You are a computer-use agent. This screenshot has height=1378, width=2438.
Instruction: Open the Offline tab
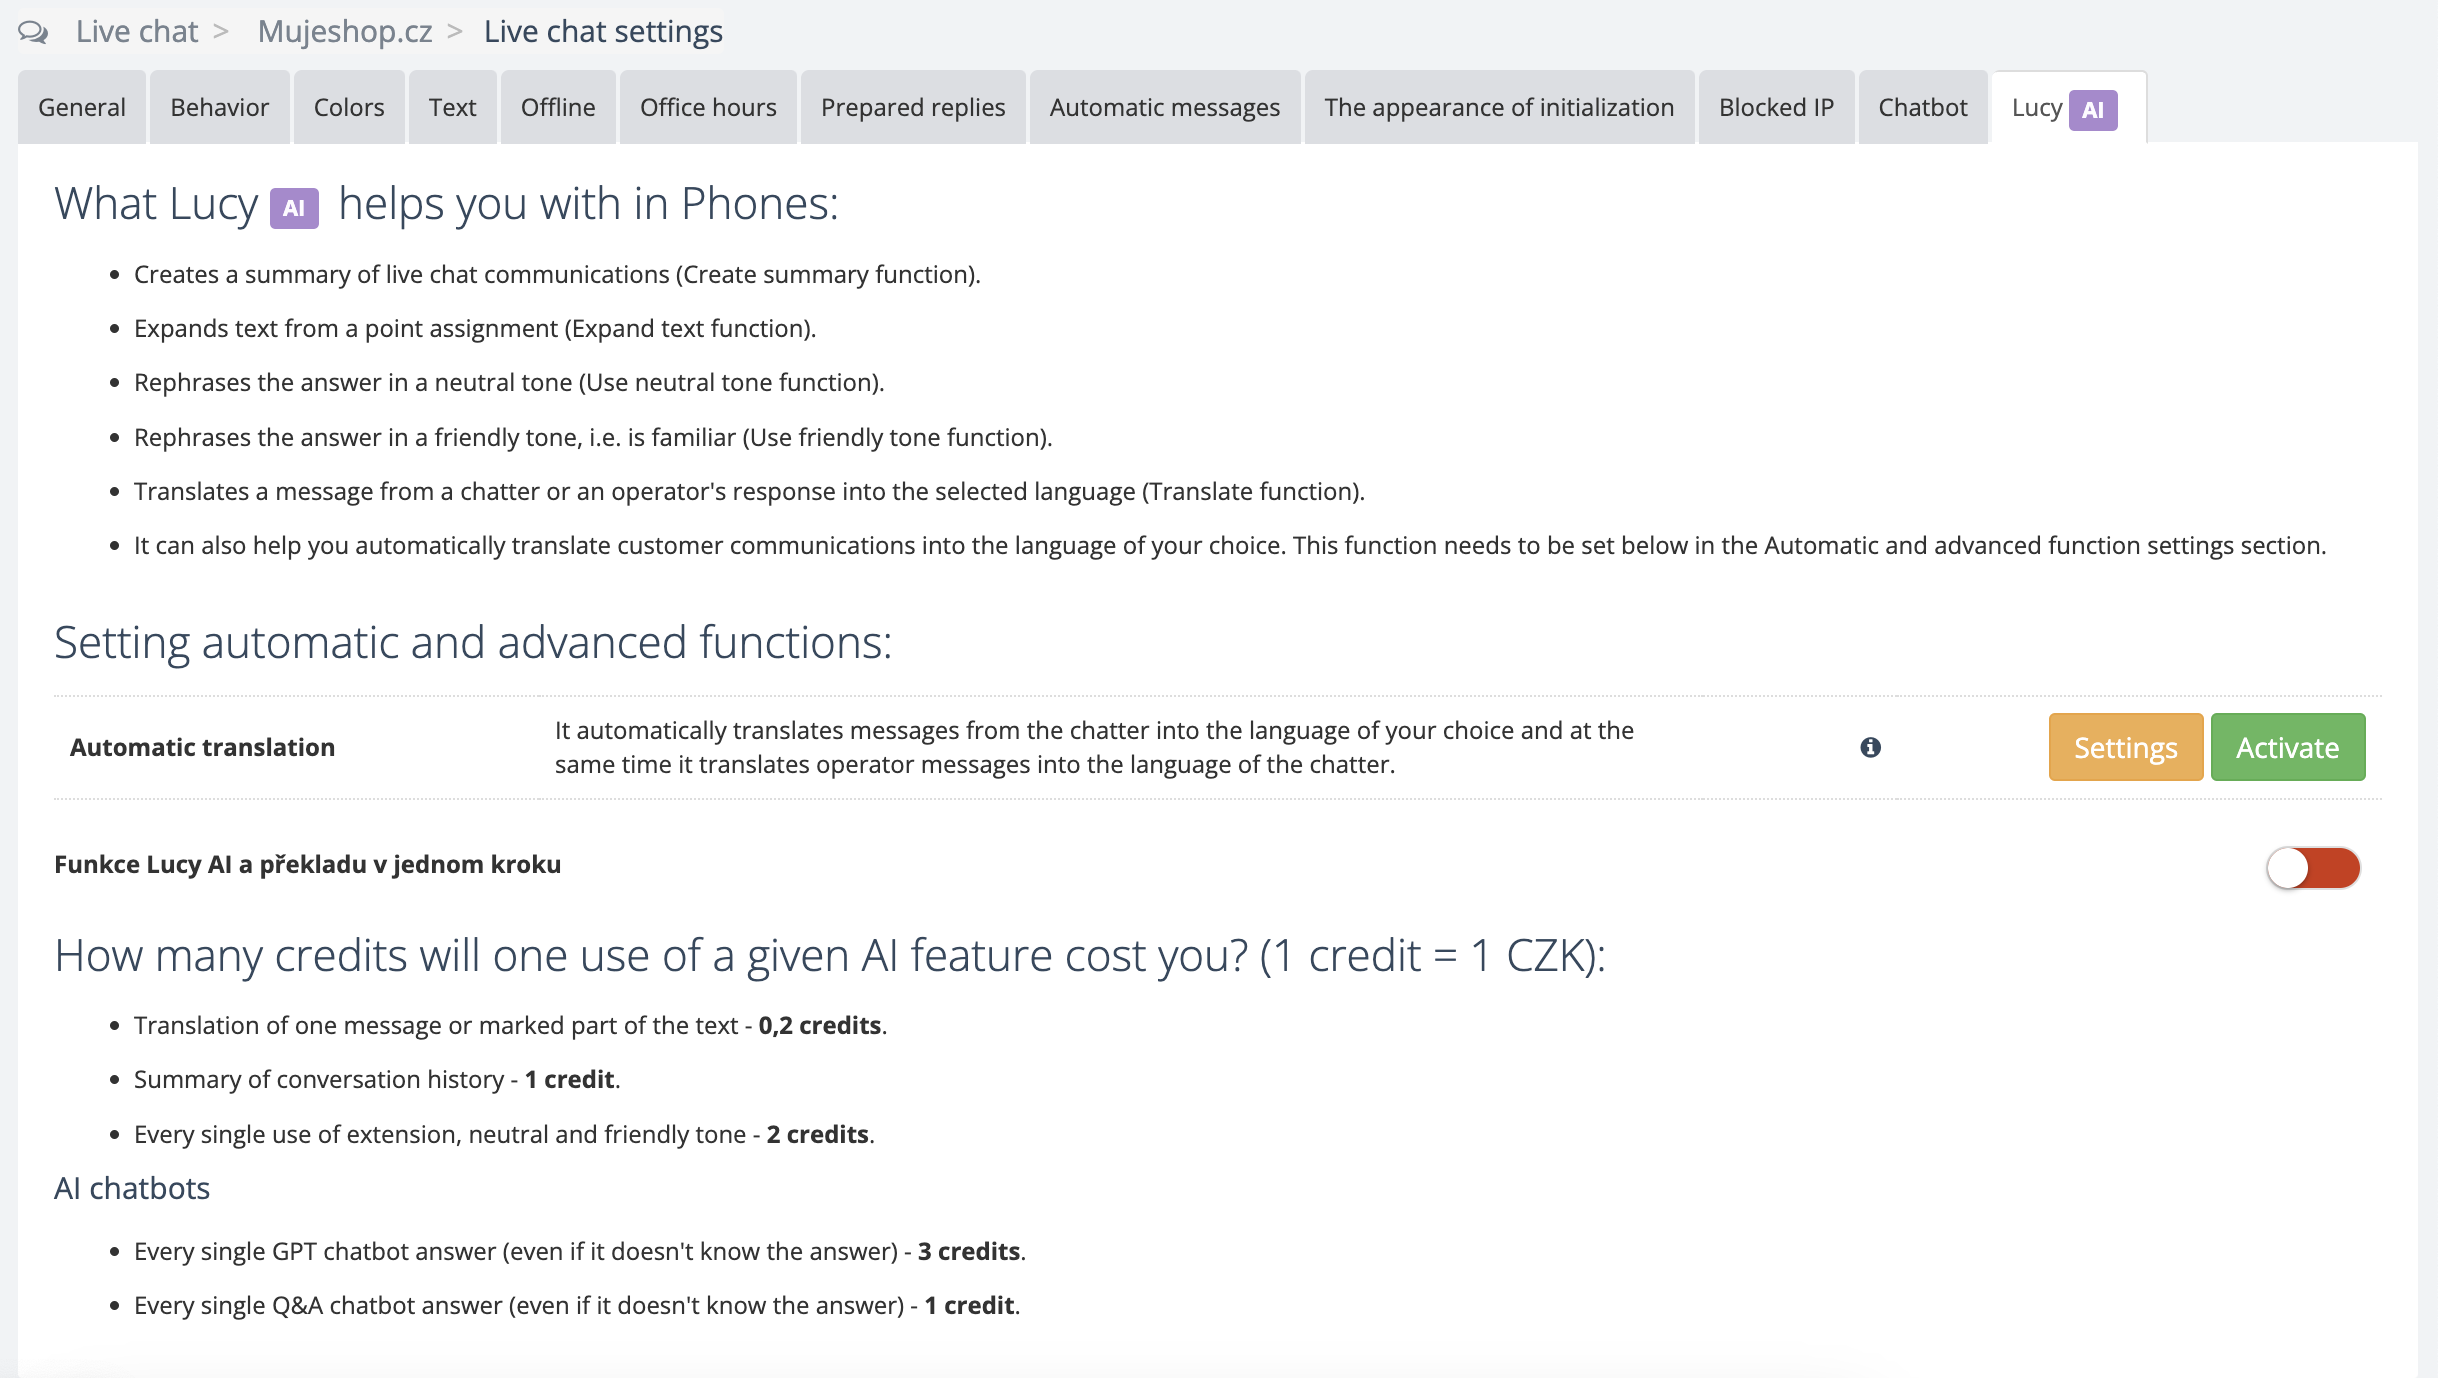558,108
